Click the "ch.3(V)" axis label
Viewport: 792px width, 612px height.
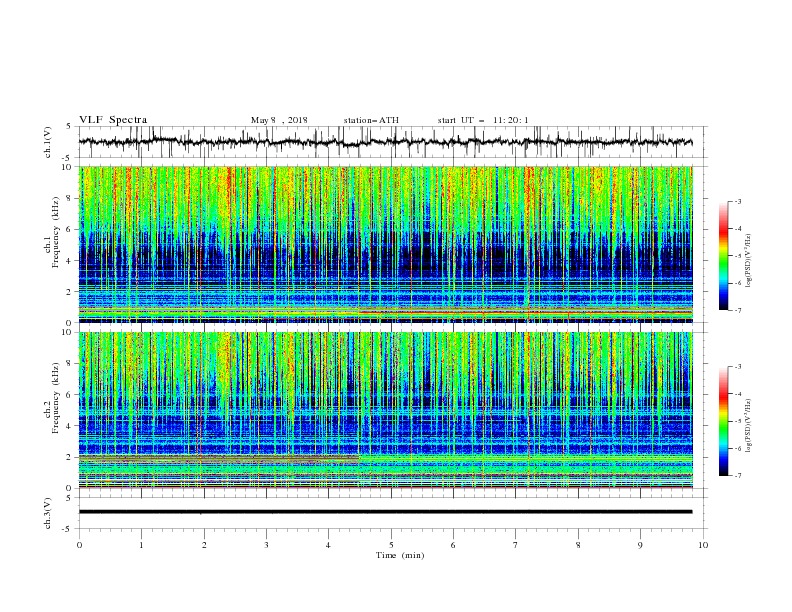(x=48, y=513)
